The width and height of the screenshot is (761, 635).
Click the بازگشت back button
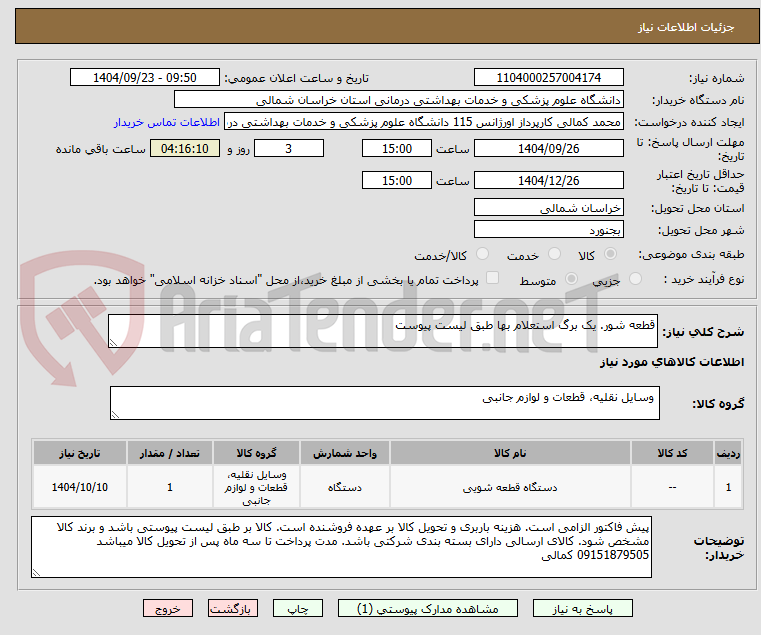(233, 608)
